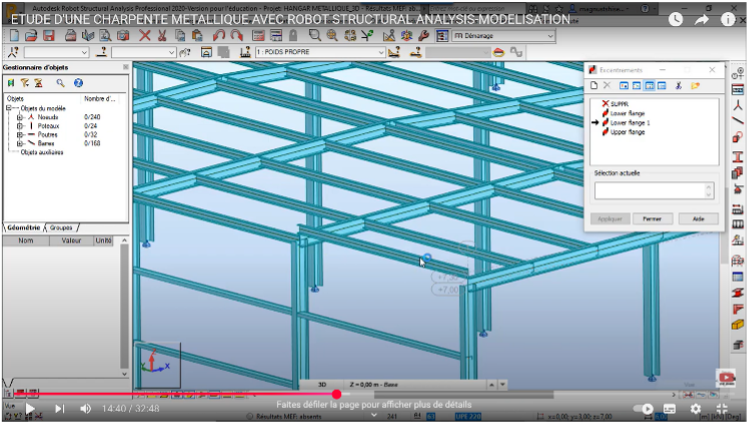Switch to large icons view in Excentrements dialog
Viewport: 751px width, 424px height.
click(624, 85)
